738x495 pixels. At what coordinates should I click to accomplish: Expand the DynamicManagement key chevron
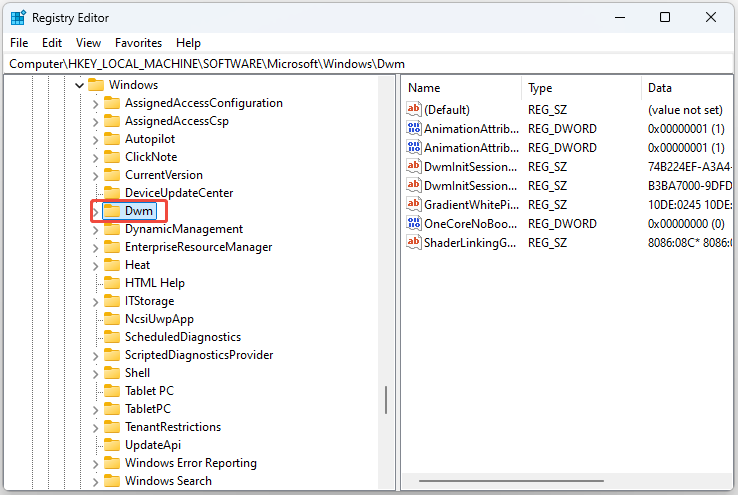tap(96, 230)
